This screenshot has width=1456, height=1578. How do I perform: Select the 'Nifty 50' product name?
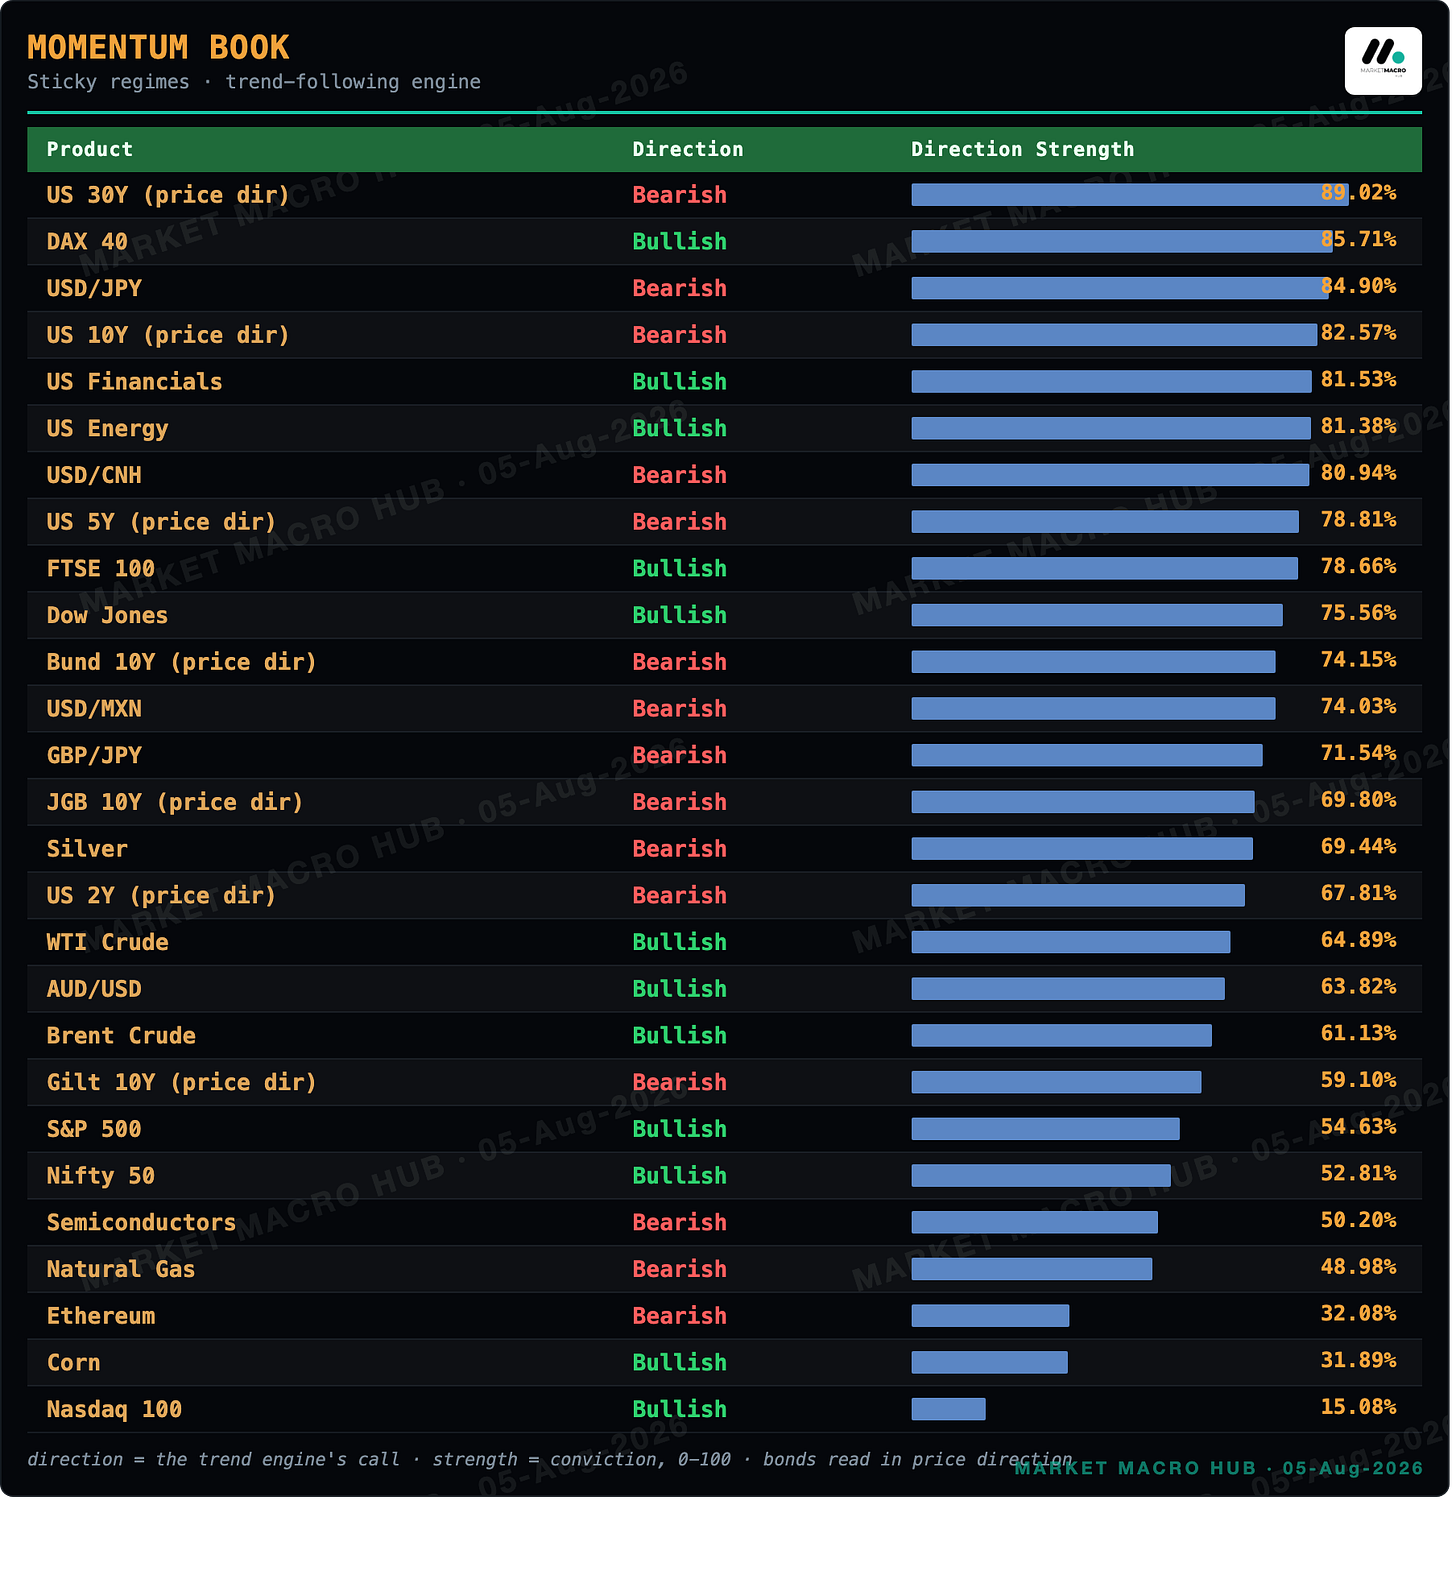pyautogui.click(x=101, y=1176)
